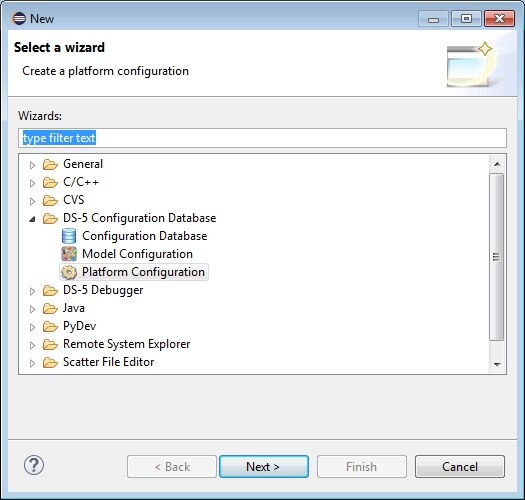Viewport: 525px width, 500px height.
Task: Expand the General category
Action: point(32,165)
